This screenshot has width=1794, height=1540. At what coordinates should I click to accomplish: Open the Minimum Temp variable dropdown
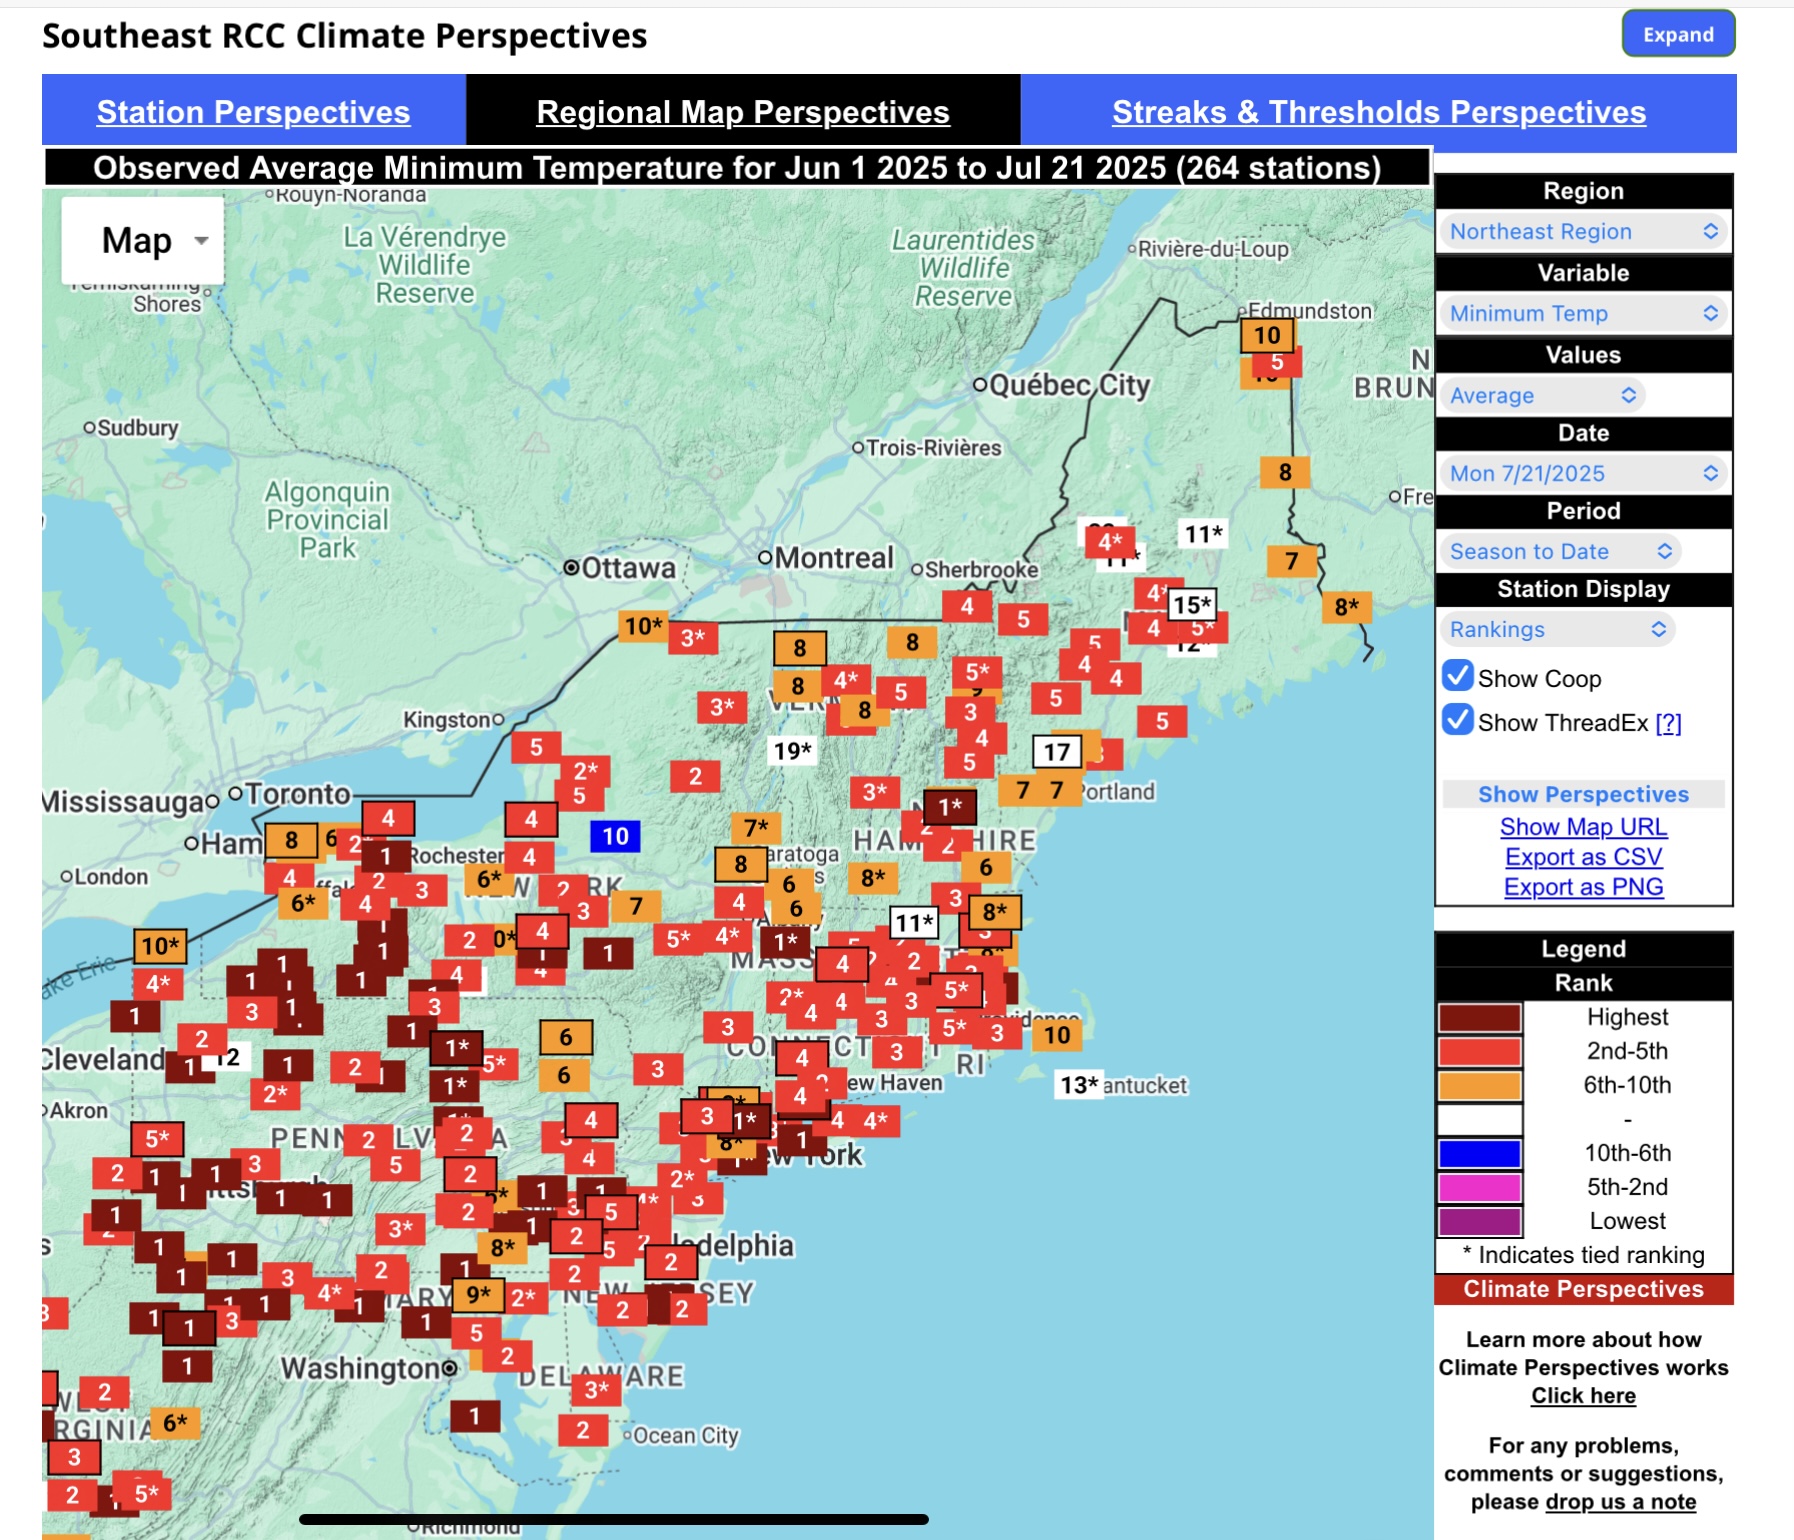tap(1584, 313)
